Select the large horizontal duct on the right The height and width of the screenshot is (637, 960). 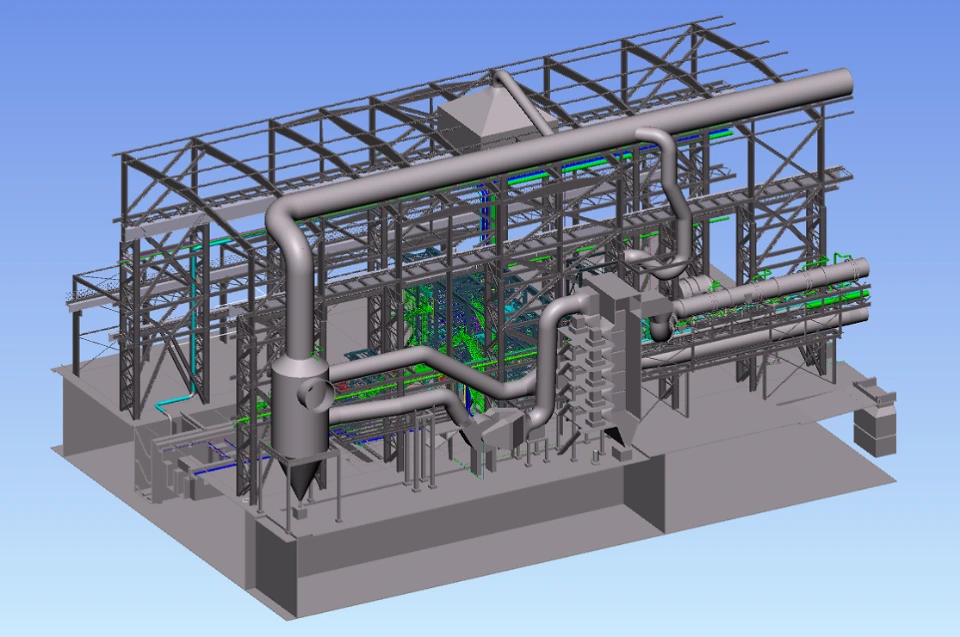(790, 300)
